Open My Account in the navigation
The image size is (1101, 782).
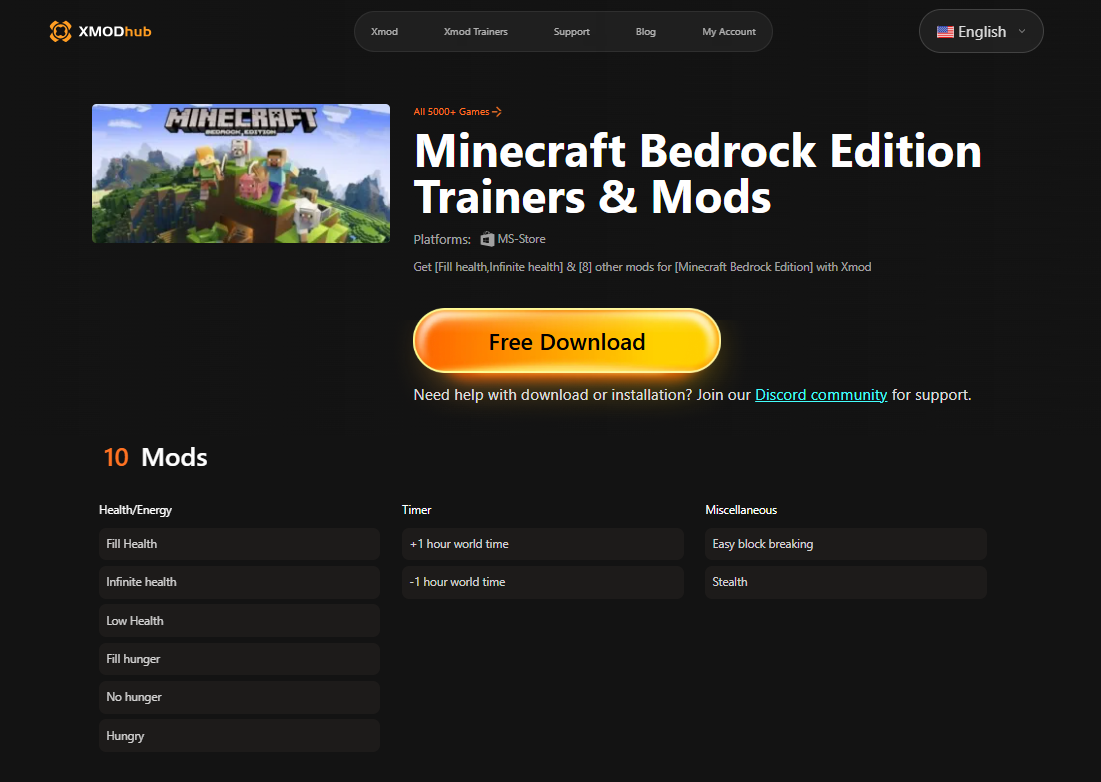(x=729, y=32)
